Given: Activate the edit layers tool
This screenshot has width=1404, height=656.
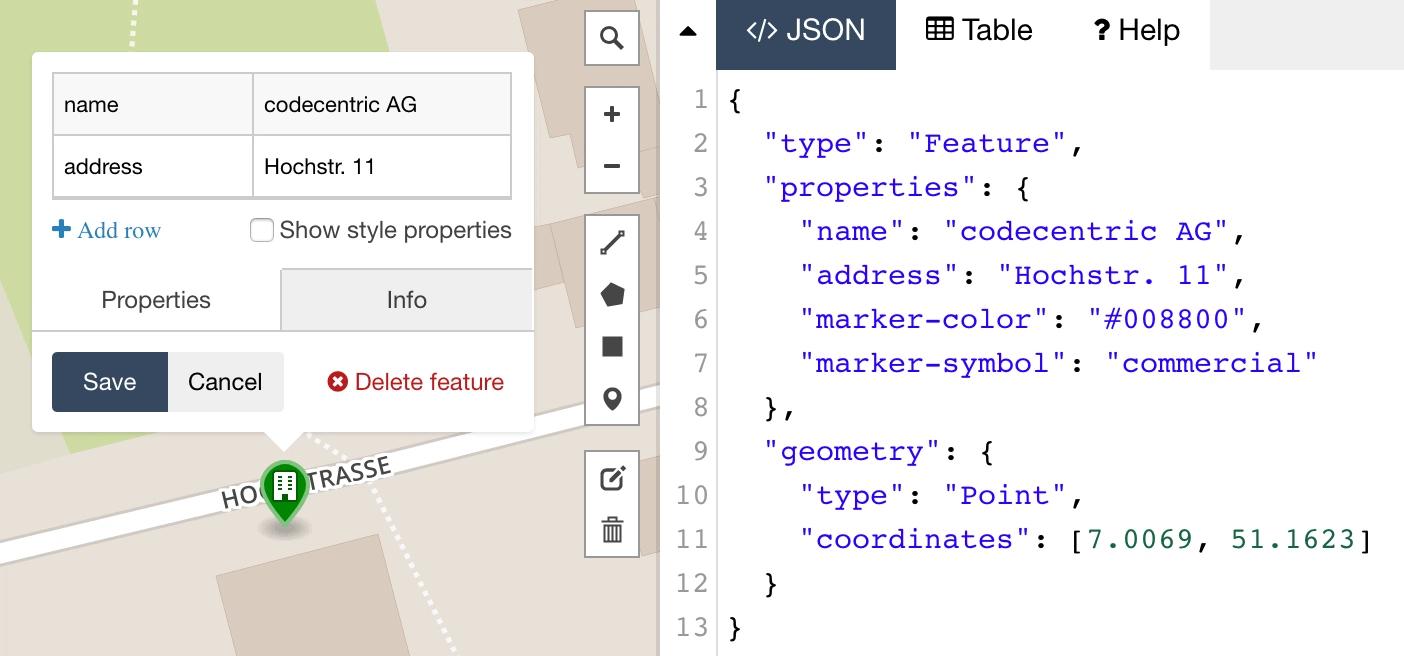Looking at the screenshot, I should tap(612, 478).
